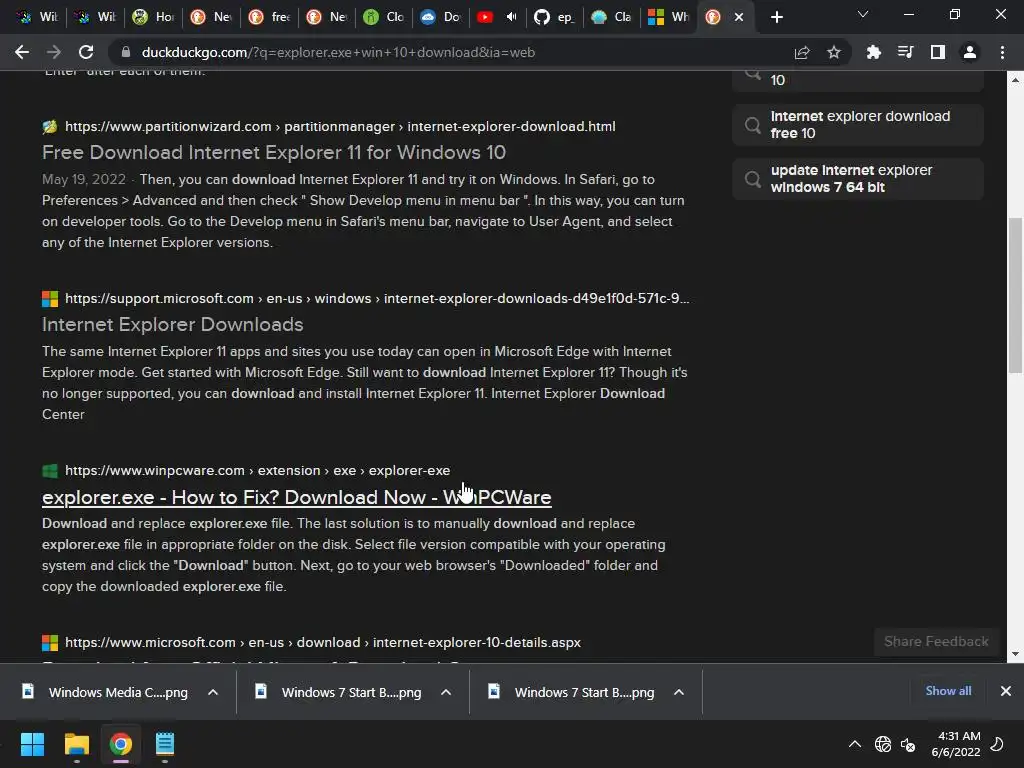Expand options for middle 'Windows 7 Start B' download
This screenshot has width=1024, height=768.
(446, 692)
